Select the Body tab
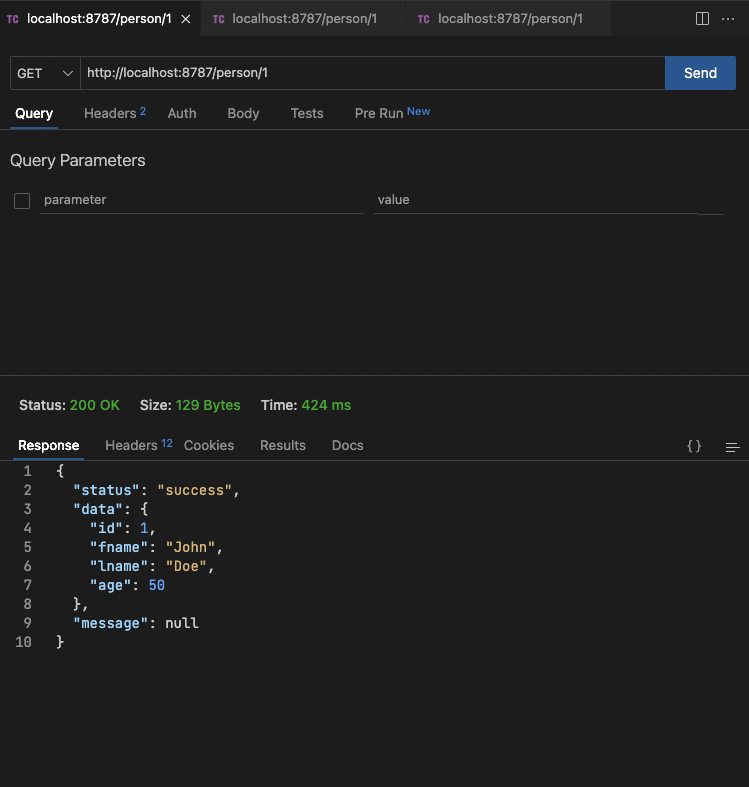This screenshot has height=787, width=749. tap(243, 113)
